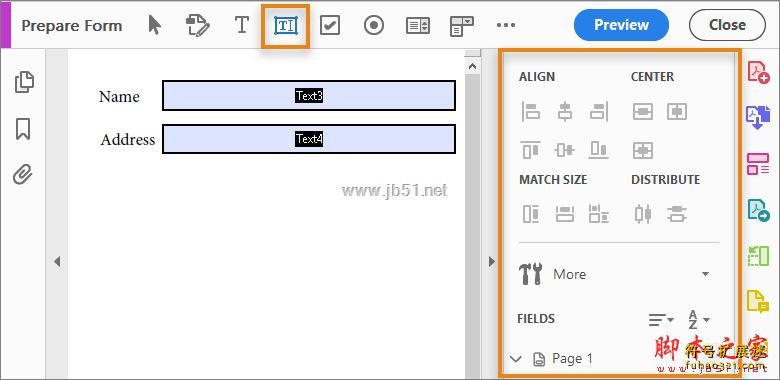Match width of selected fields
The height and width of the screenshot is (380, 780).
click(x=564, y=214)
